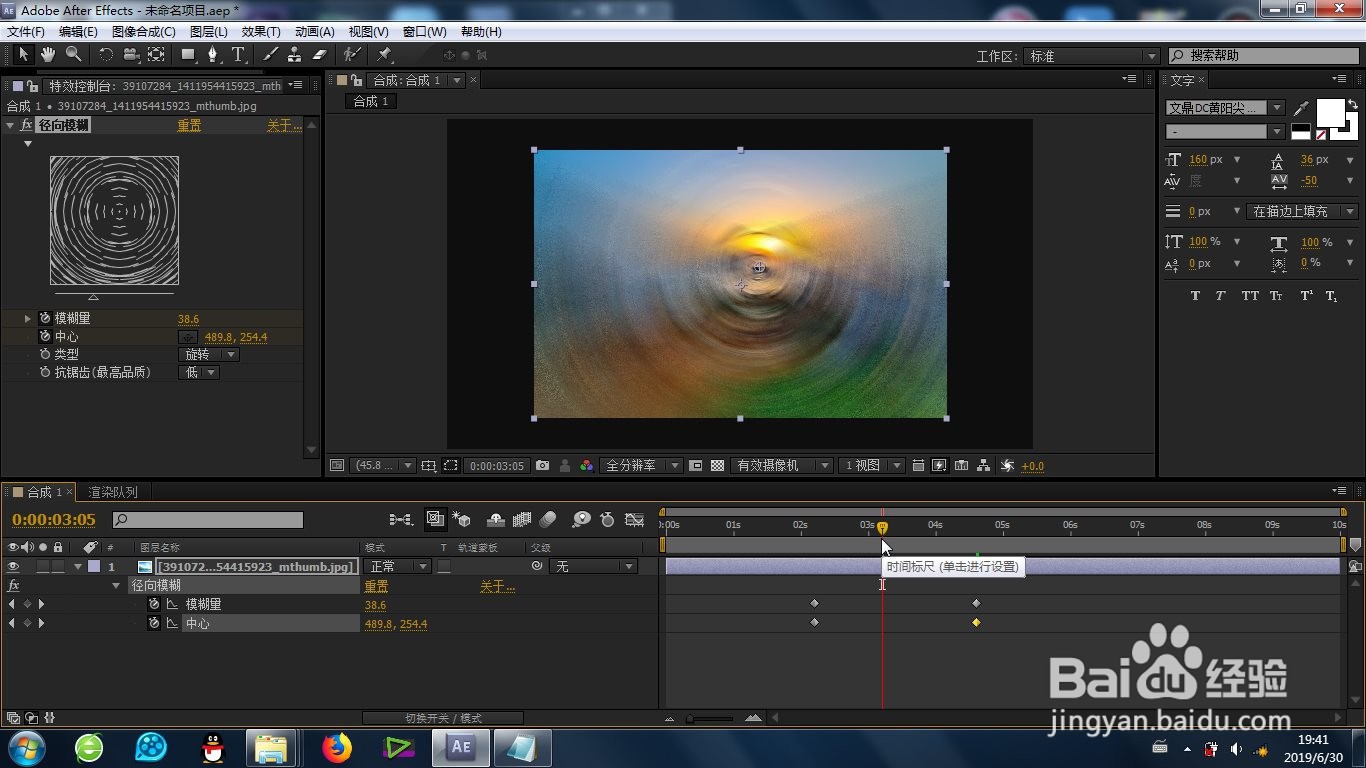Open the 全分辨率 resolution dropdown
1366x768 pixels.
click(x=641, y=466)
